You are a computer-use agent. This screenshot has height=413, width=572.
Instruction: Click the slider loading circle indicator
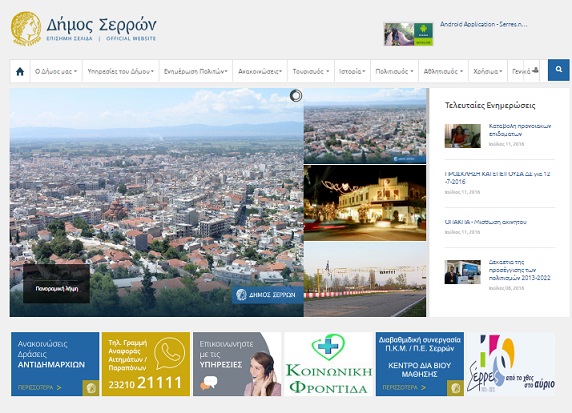coord(296,96)
